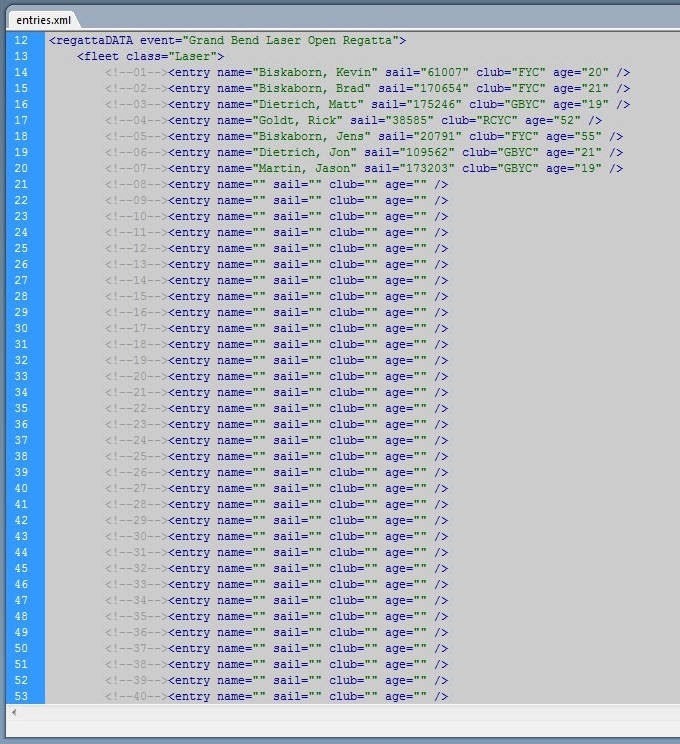Click the horizontal scrollbar left arrow

pyautogui.click(x=14, y=712)
